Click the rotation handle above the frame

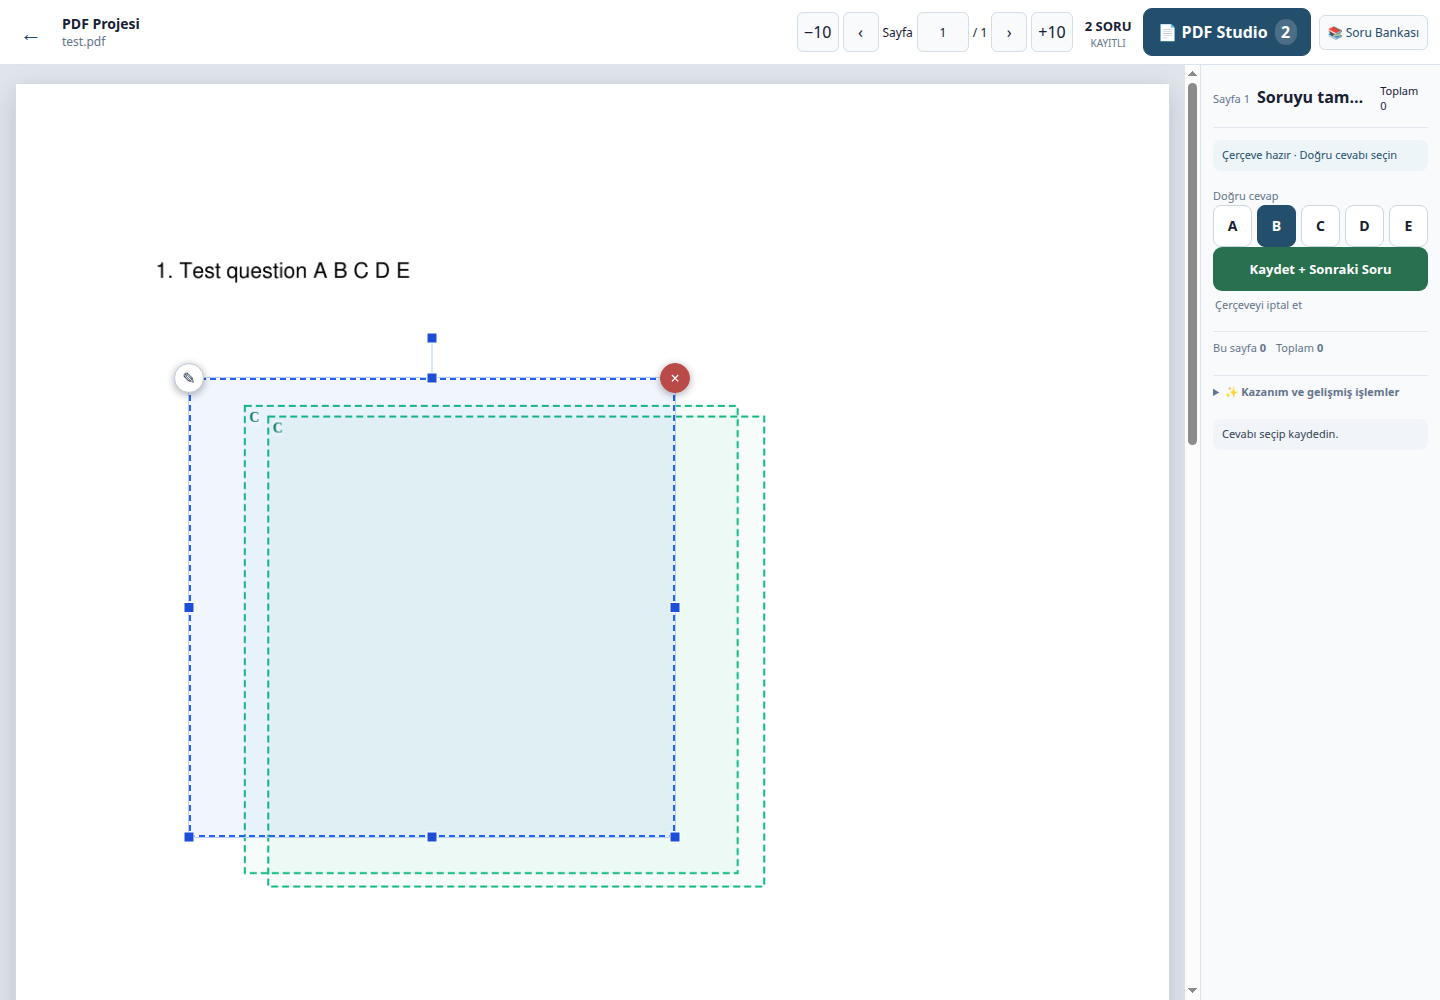point(432,338)
